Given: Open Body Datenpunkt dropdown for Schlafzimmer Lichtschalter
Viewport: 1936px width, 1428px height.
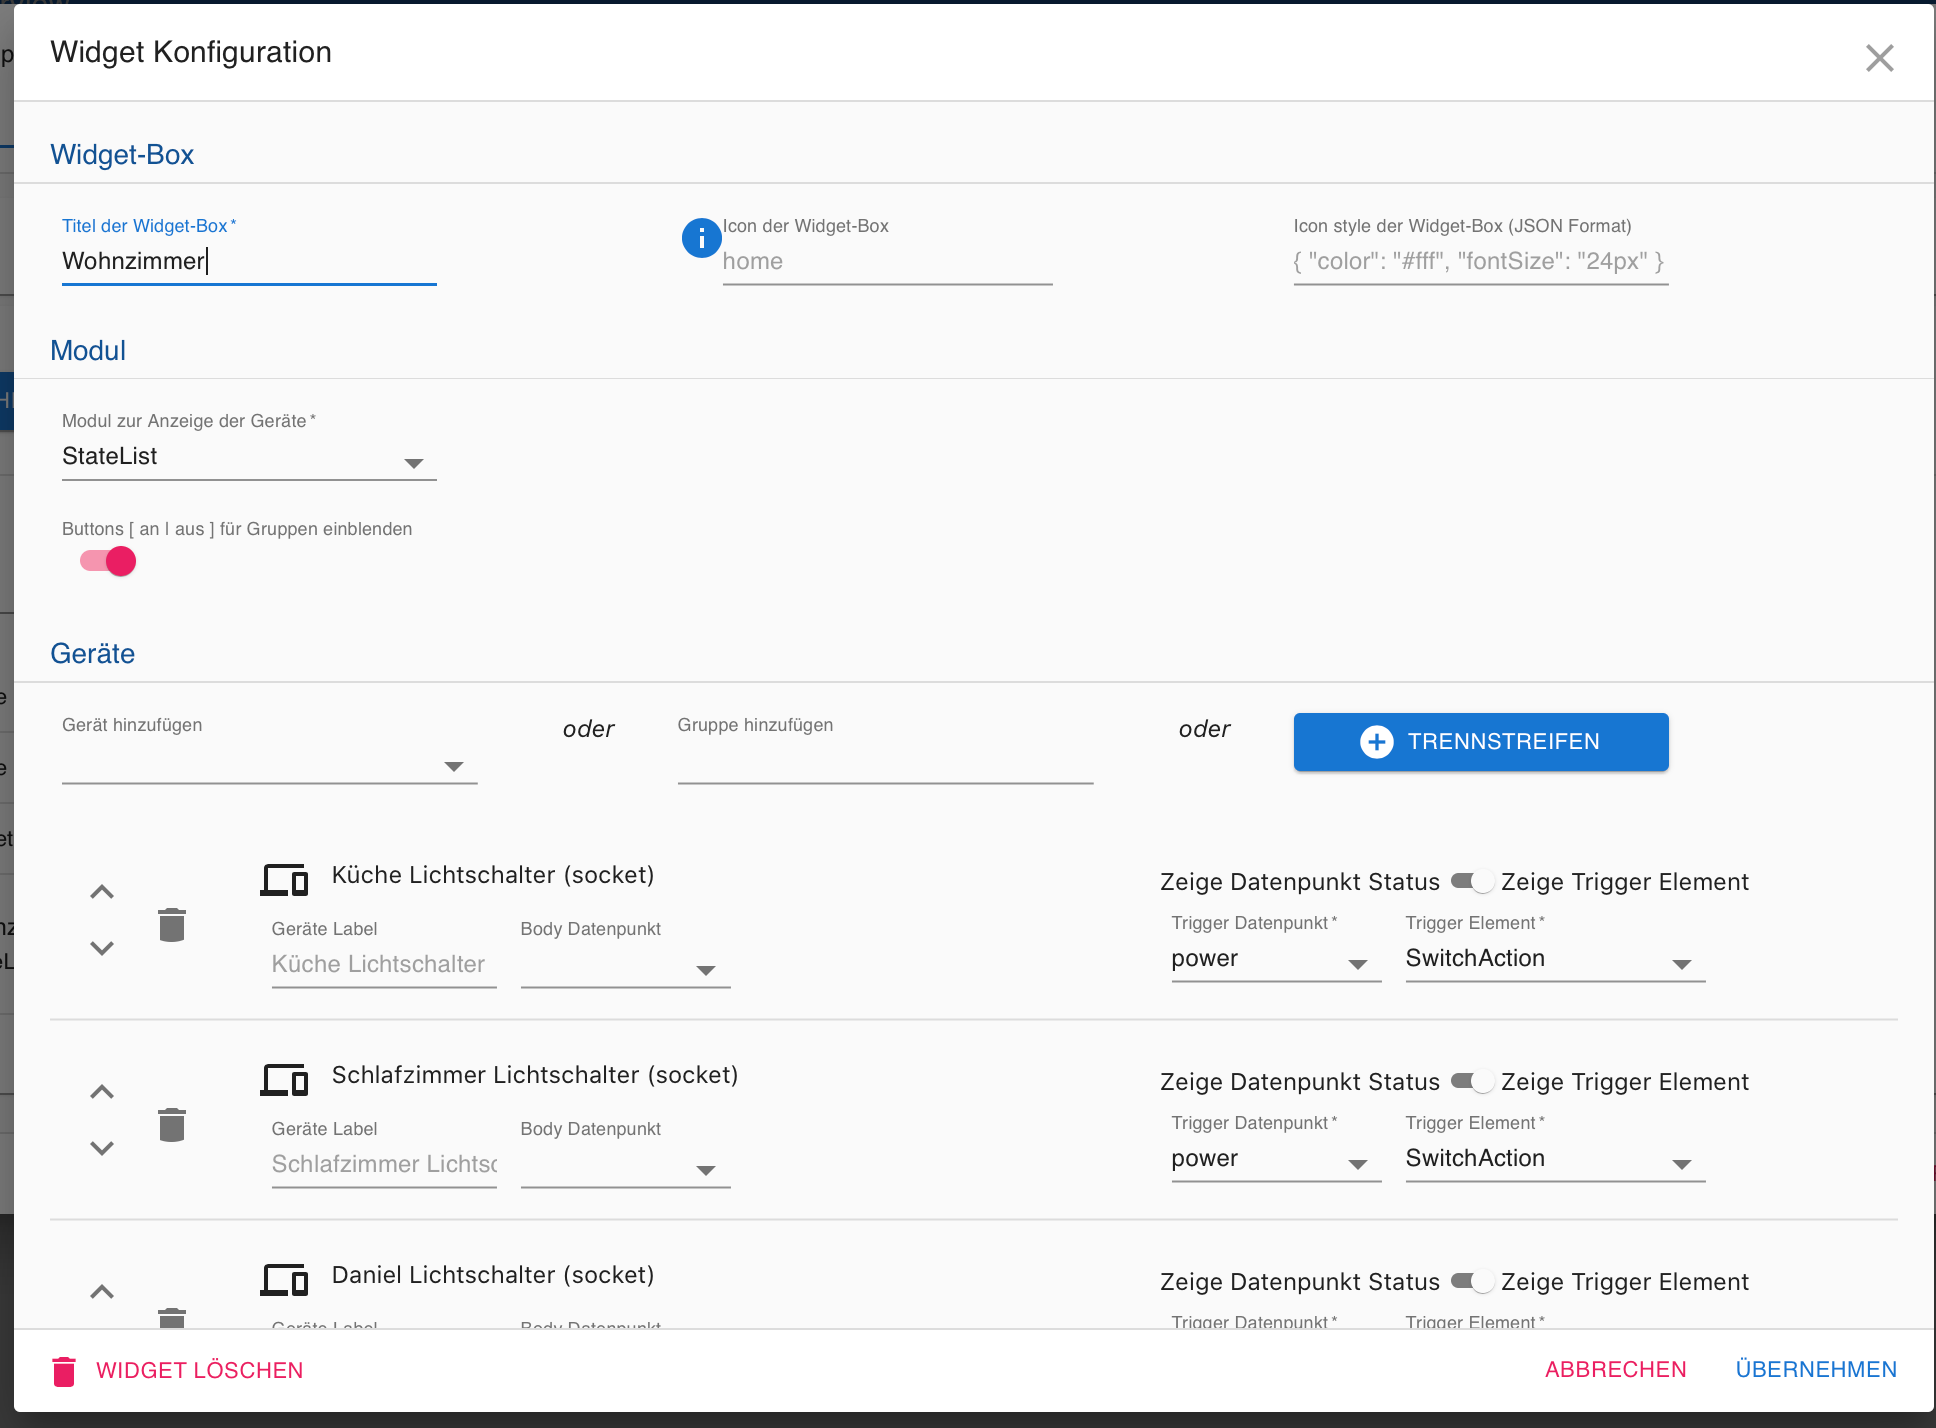Looking at the screenshot, I should tap(625, 1166).
